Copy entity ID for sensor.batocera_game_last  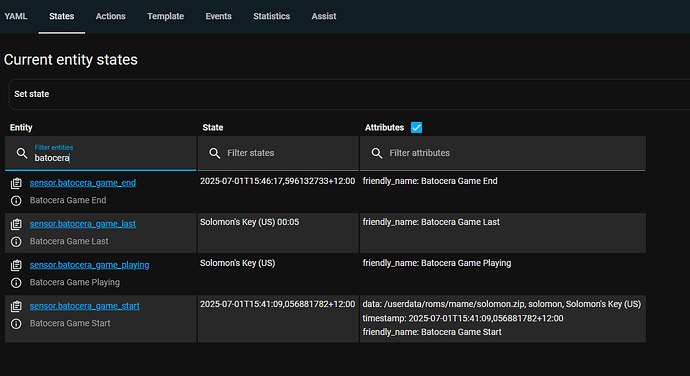16,224
